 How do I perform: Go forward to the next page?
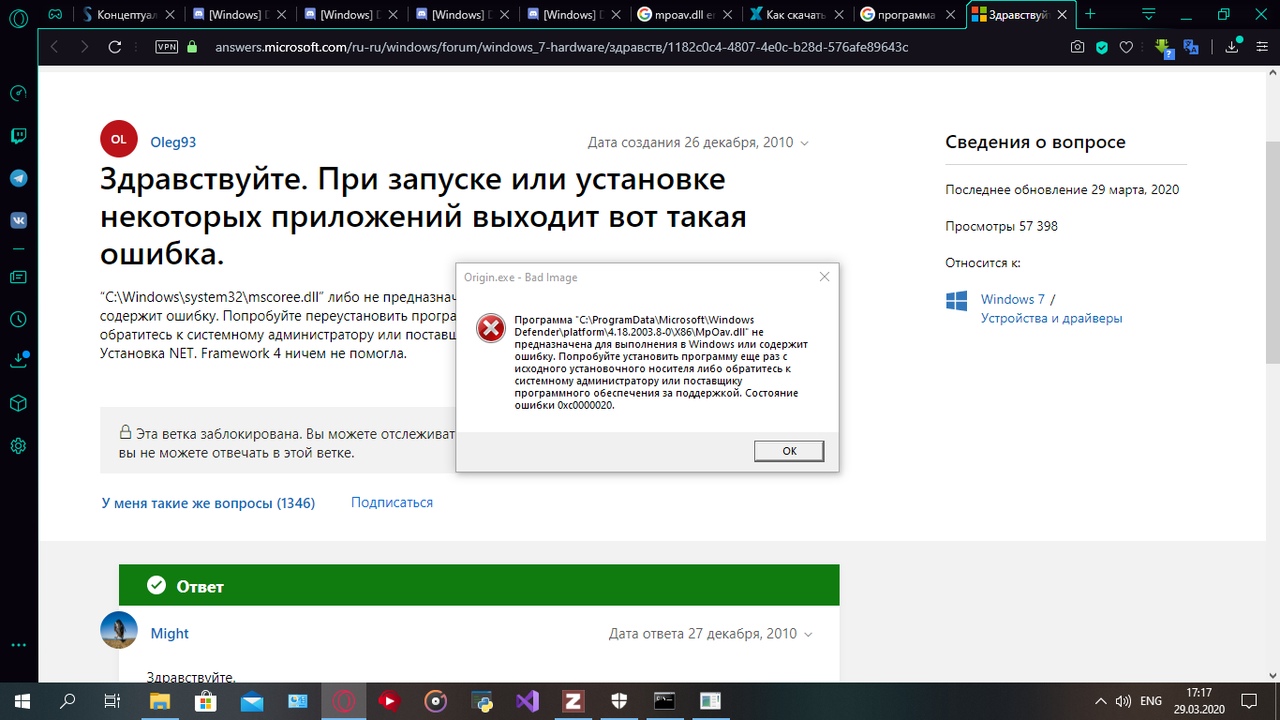pyautogui.click(x=84, y=47)
